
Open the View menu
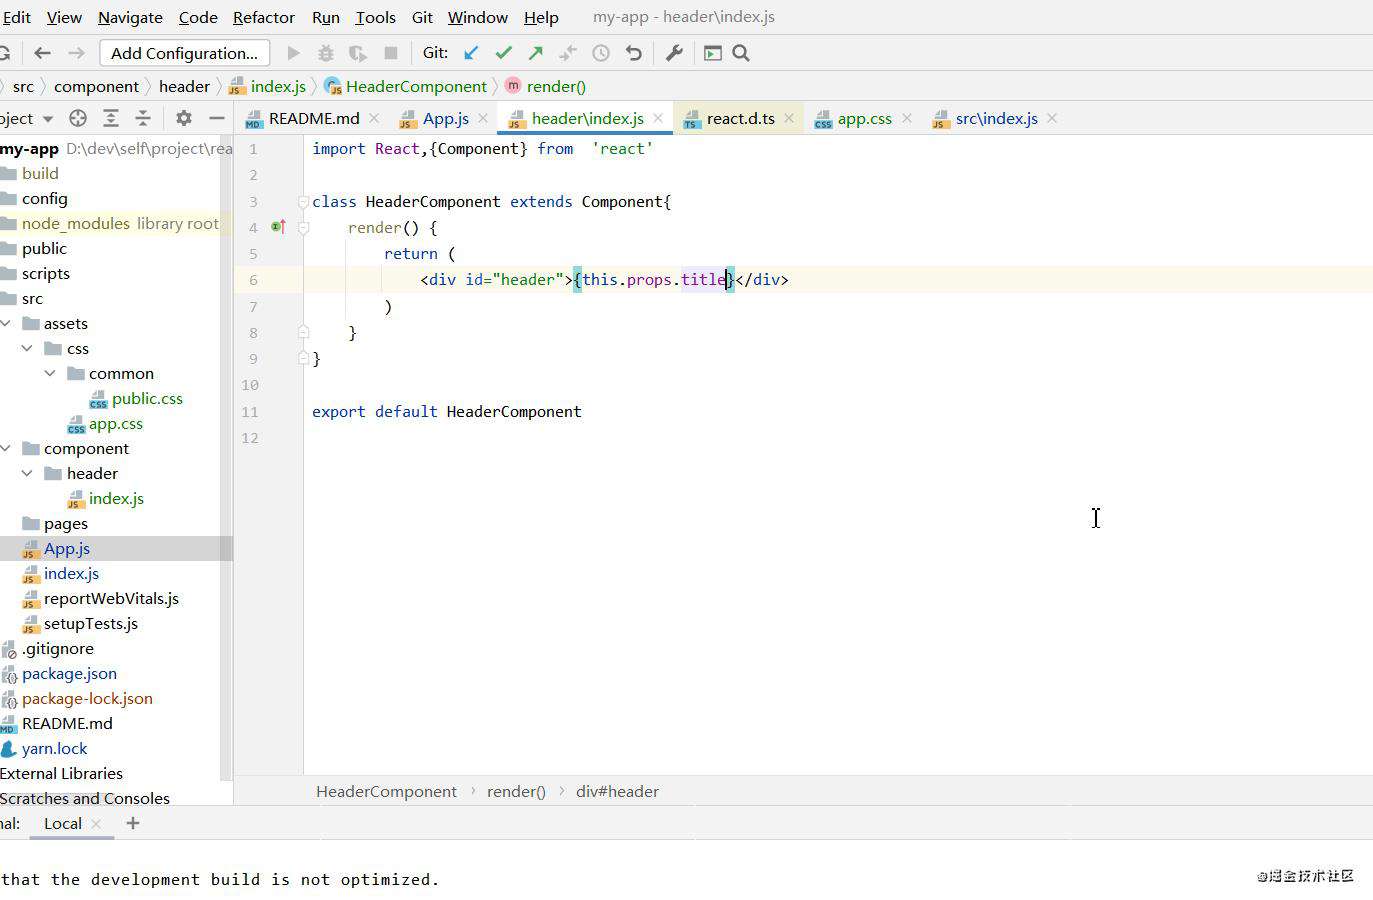pos(64,17)
